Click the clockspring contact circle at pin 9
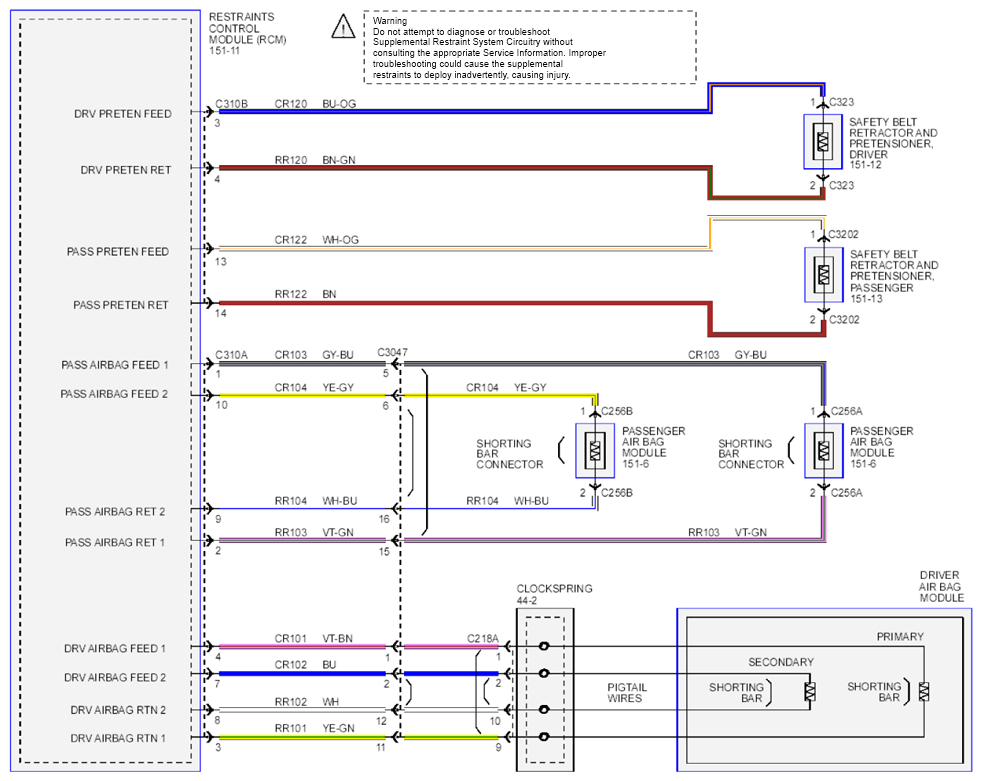Image resolution: width=982 pixels, height=781 pixels. coord(544,737)
